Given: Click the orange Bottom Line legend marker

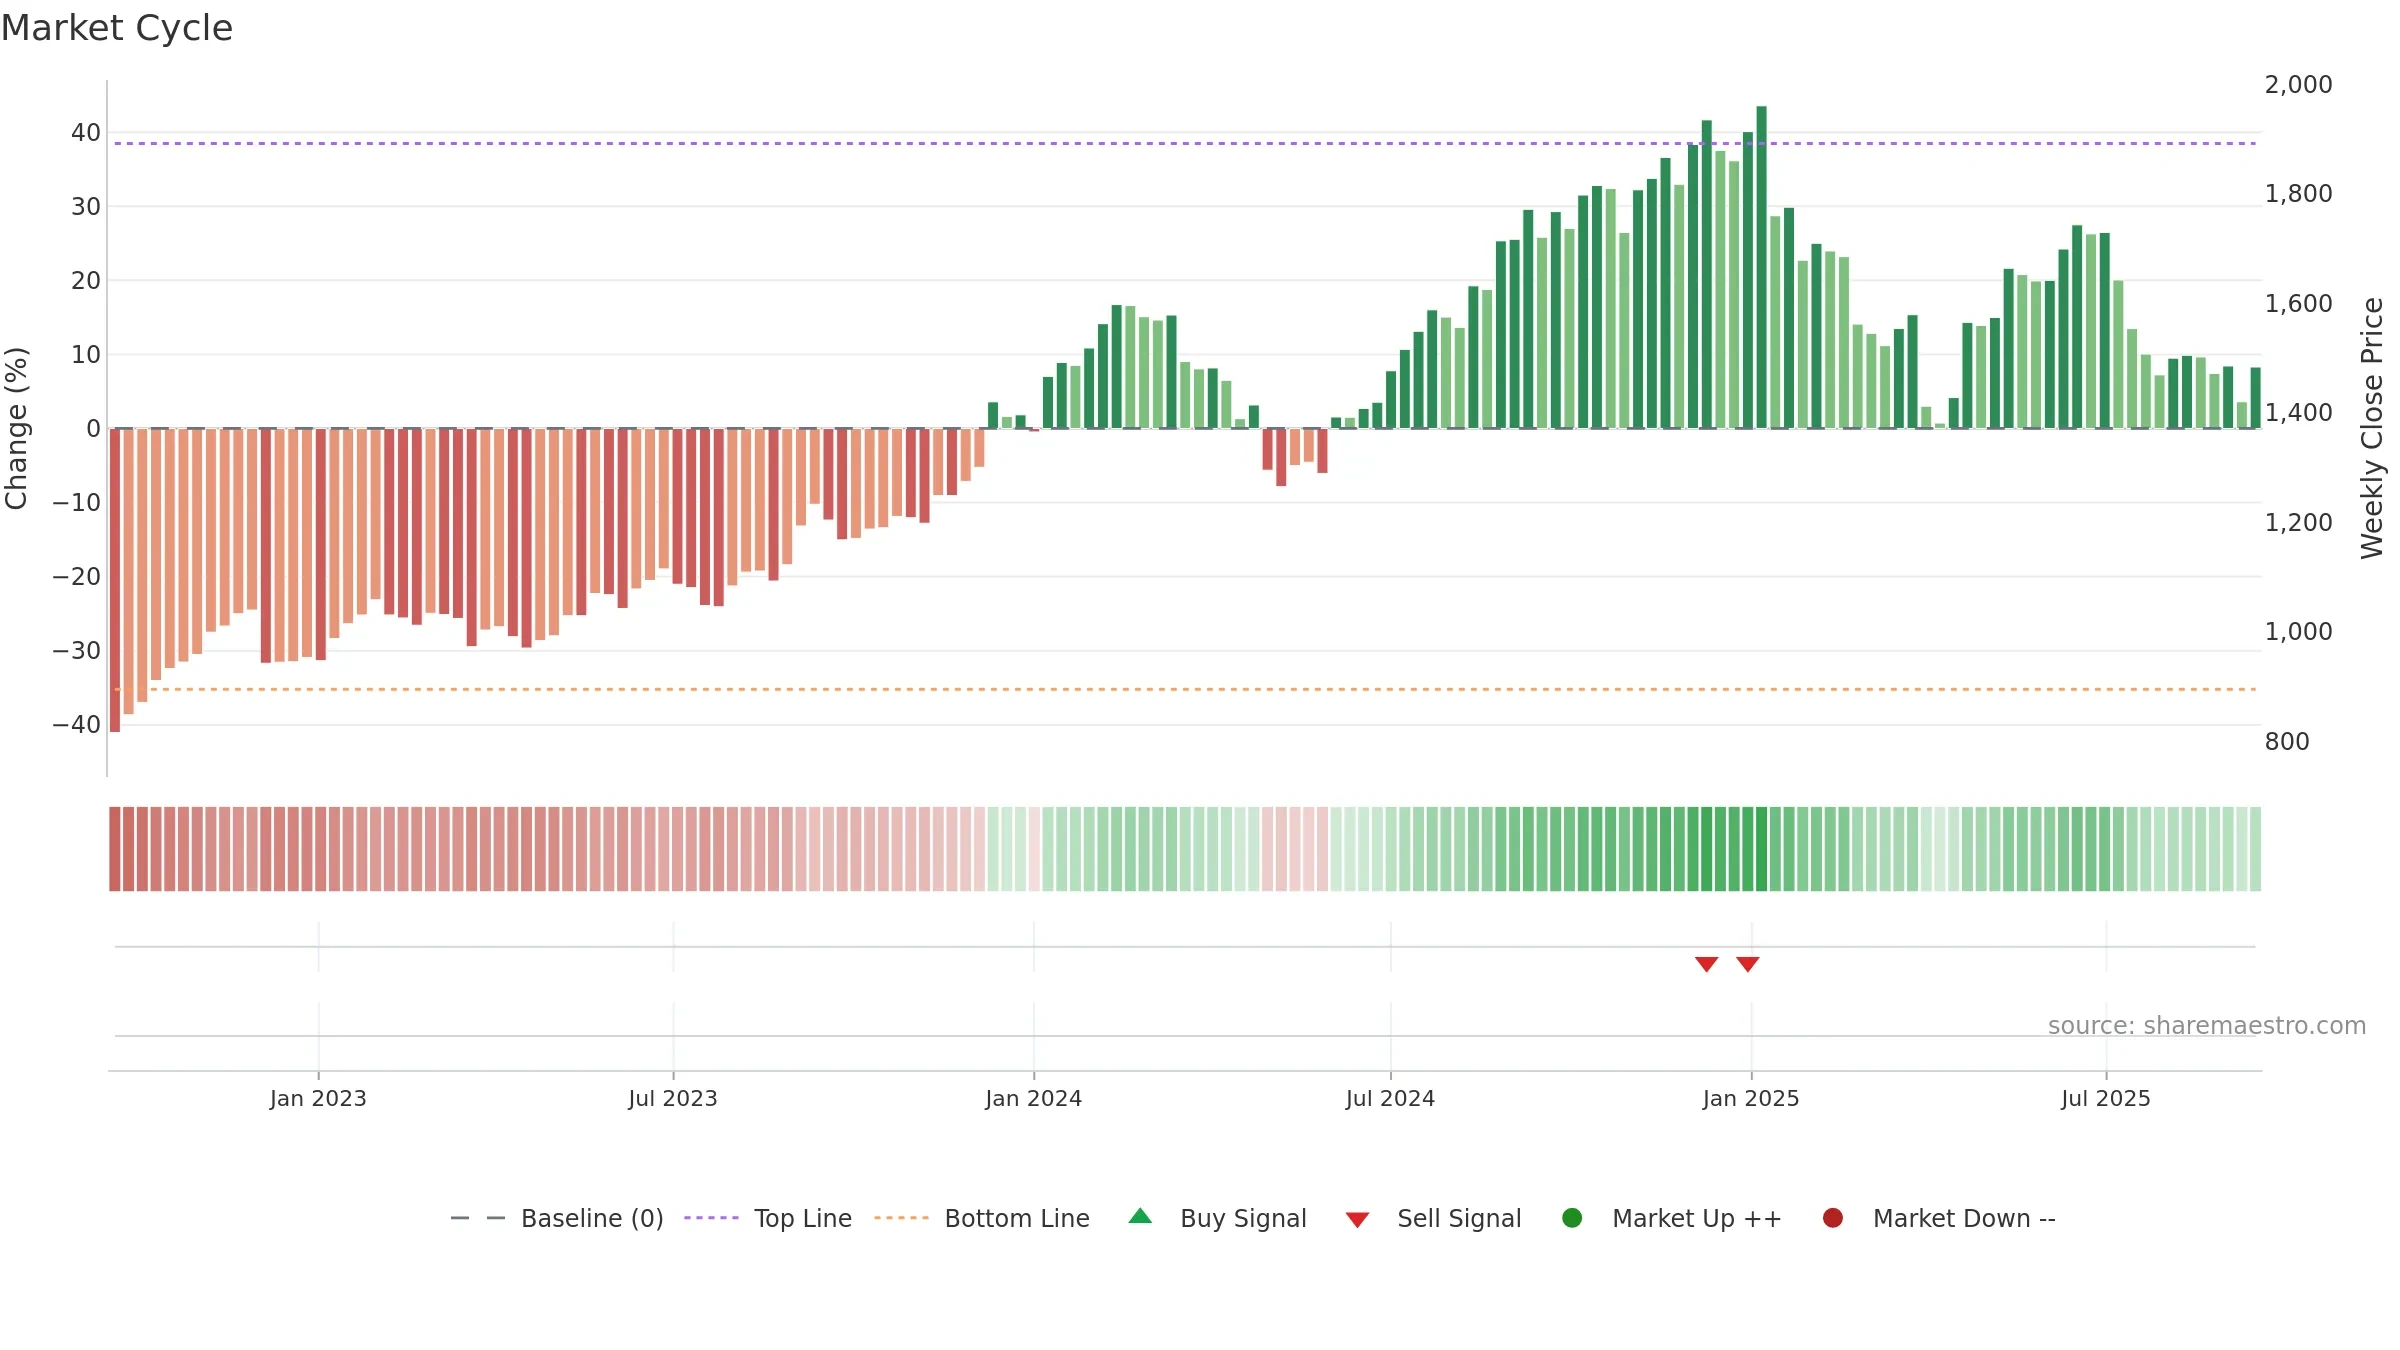Looking at the screenshot, I should click(901, 1218).
